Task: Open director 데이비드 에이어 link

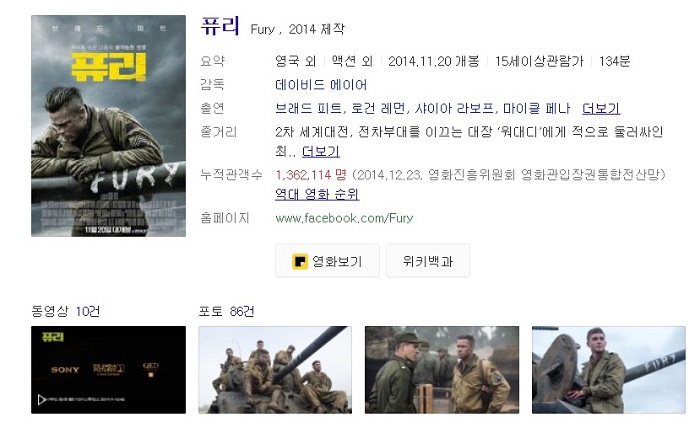Action: pyautogui.click(x=321, y=85)
